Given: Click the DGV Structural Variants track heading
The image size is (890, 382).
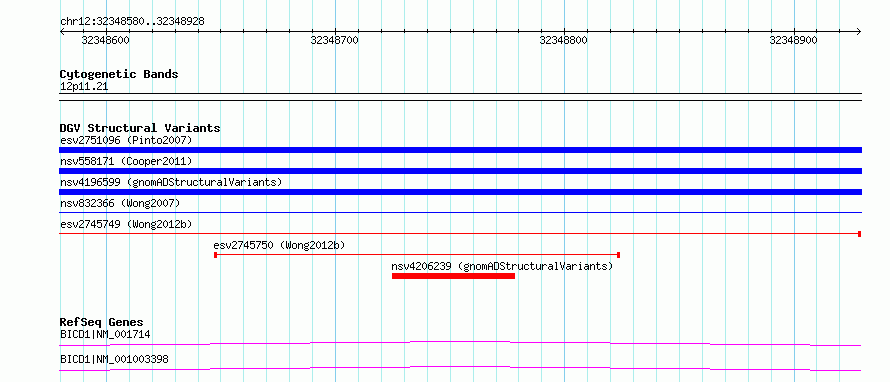Looking at the screenshot, I should tap(140, 128).
